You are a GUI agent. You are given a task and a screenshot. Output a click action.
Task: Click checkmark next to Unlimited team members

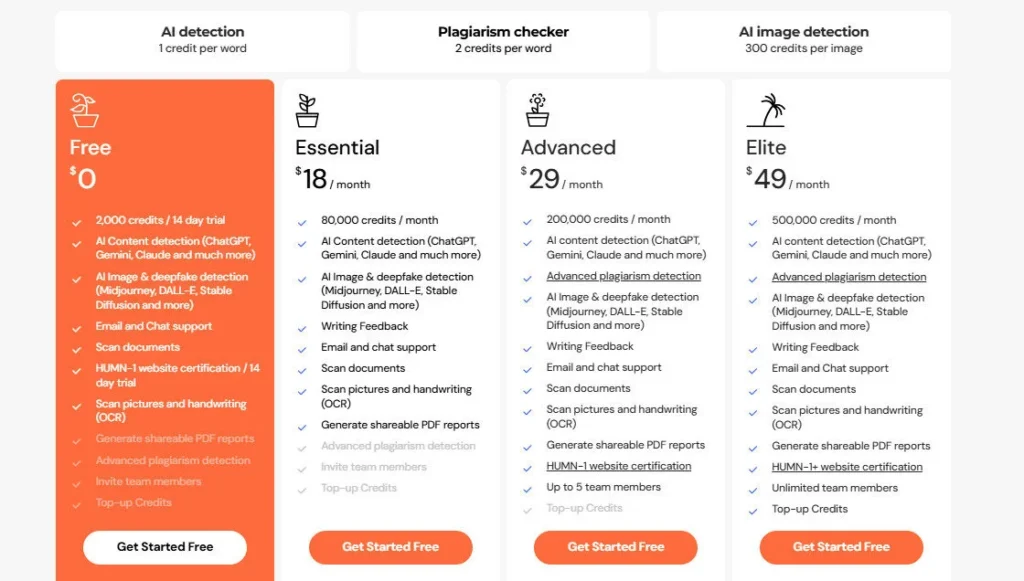point(753,489)
